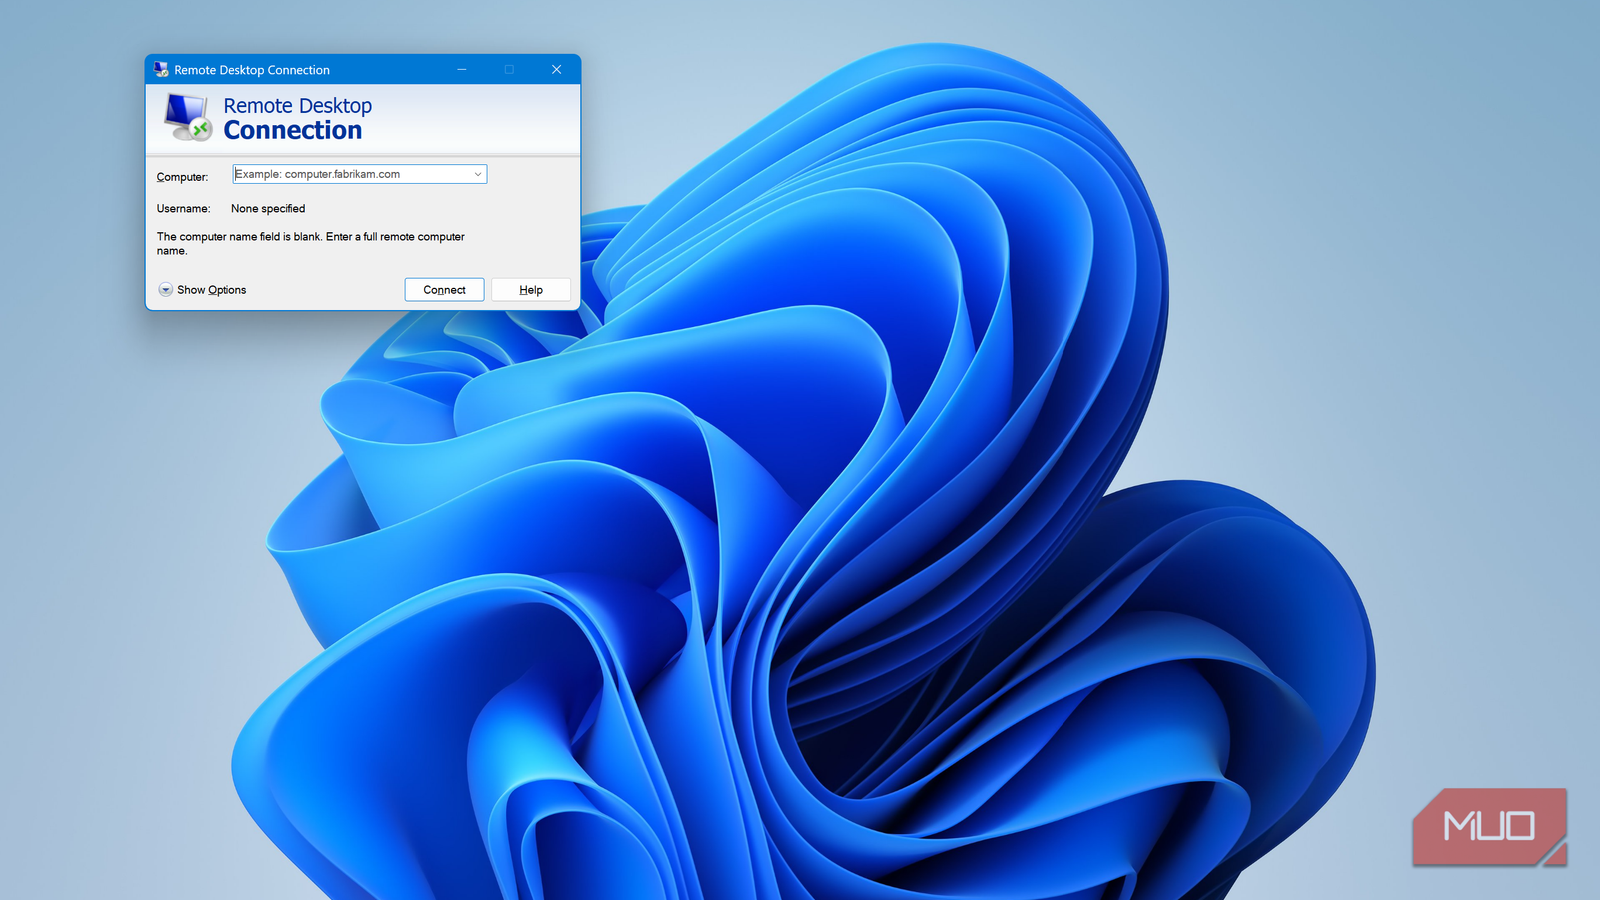
Task: Click the Remote Desktop monitor banner icon
Action: (x=188, y=118)
